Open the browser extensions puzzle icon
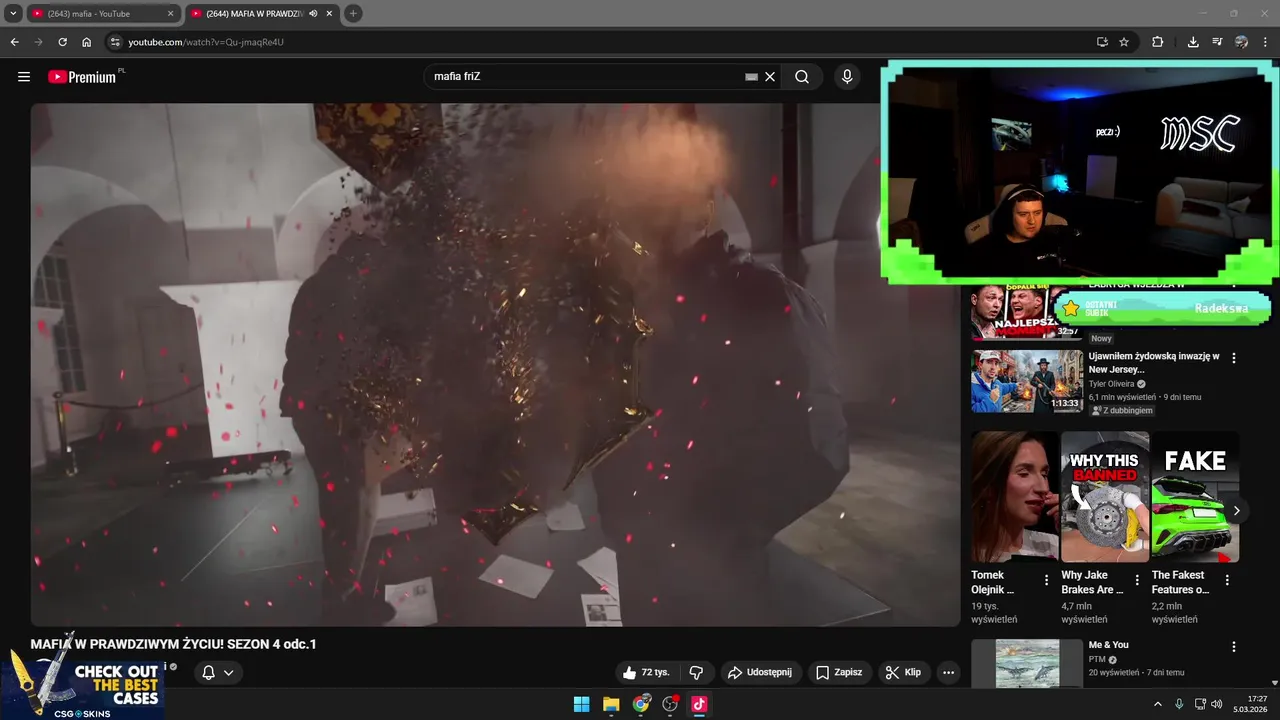 coord(1158,42)
